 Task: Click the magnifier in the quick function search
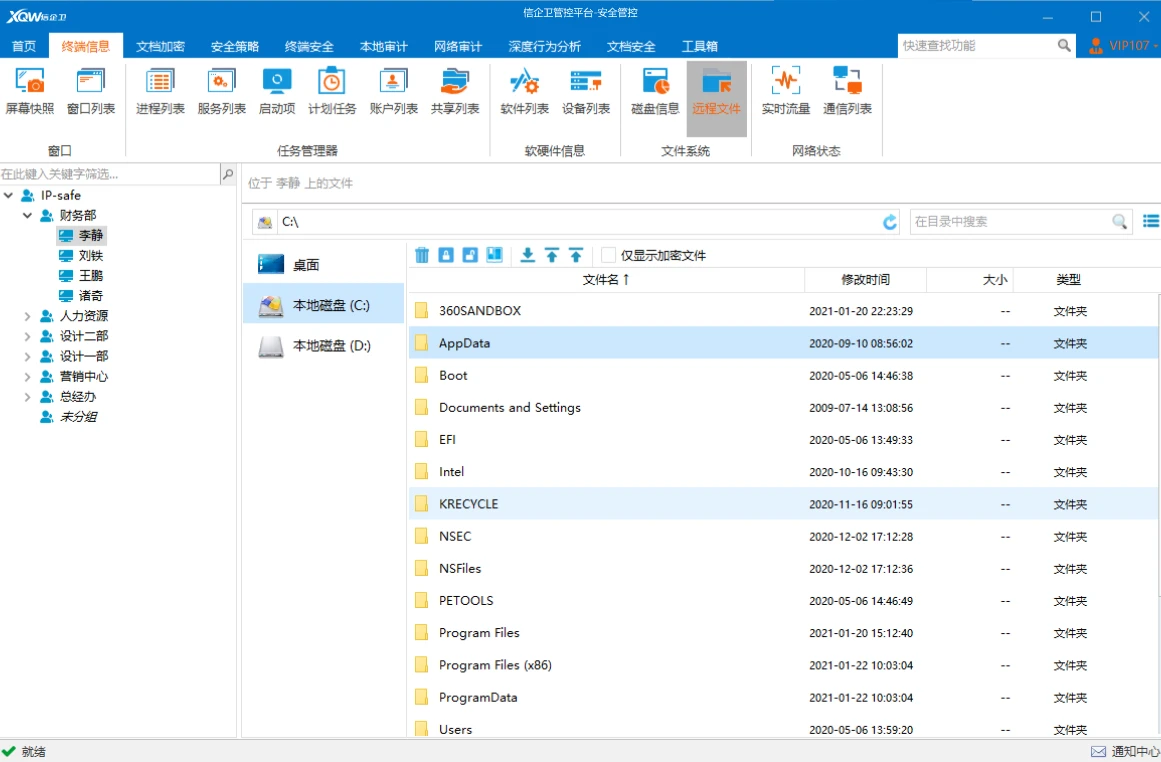coord(1064,46)
